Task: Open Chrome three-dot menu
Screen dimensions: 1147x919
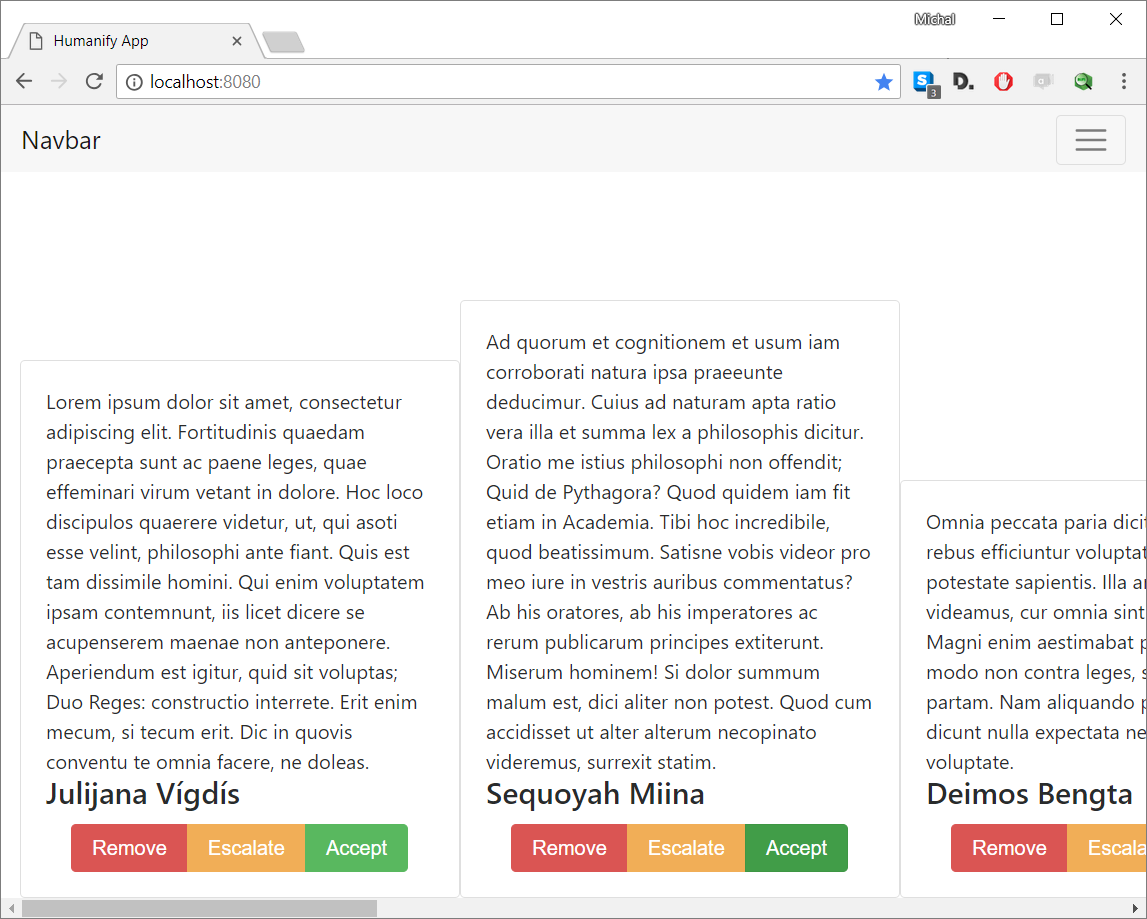Action: [x=1124, y=81]
